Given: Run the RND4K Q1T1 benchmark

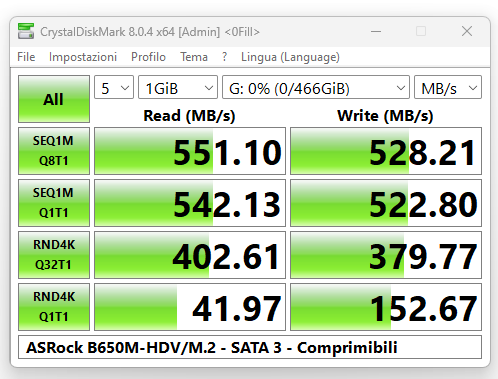Looking at the screenshot, I should click(x=54, y=307).
